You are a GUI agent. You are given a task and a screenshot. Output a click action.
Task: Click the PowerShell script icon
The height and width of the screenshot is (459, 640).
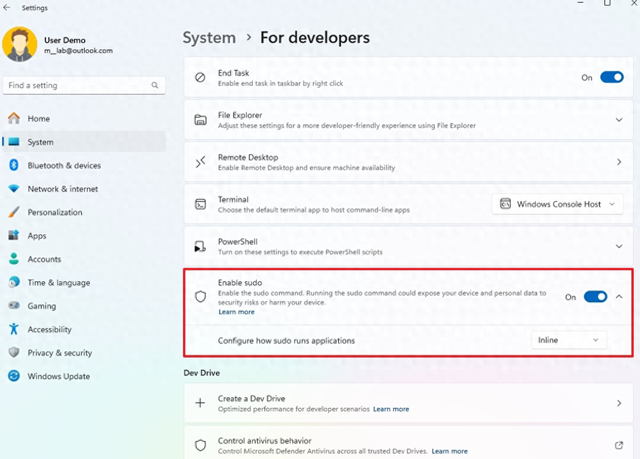[200, 246]
